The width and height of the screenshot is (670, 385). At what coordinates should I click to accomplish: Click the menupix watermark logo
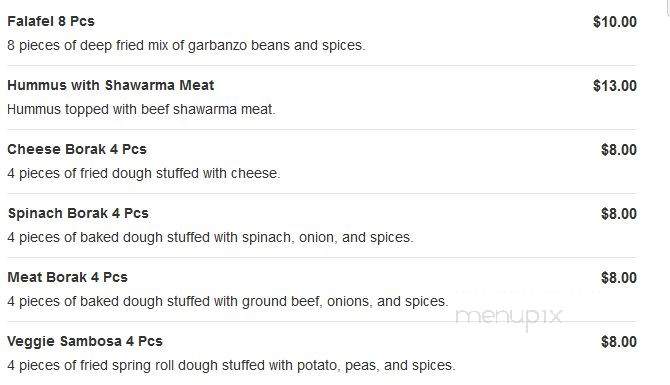click(509, 317)
